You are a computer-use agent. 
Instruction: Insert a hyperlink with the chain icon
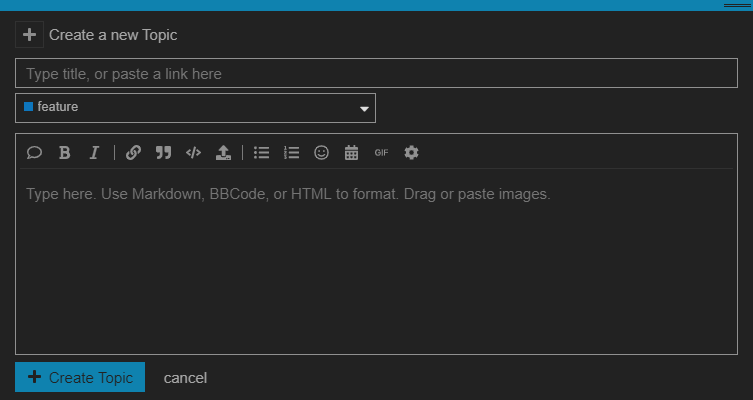(133, 153)
